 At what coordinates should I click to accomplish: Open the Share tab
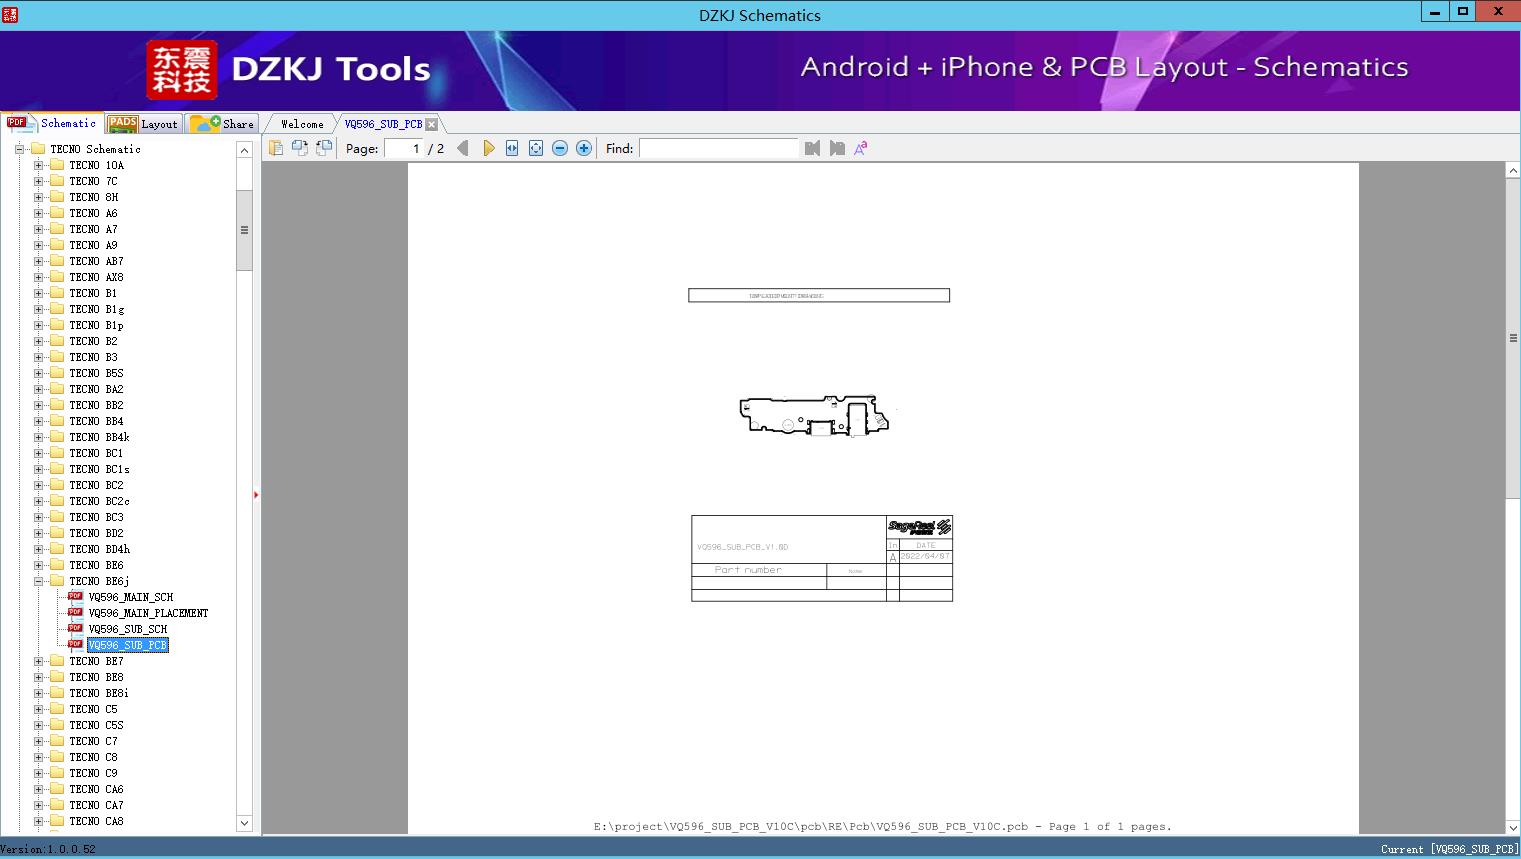222,124
